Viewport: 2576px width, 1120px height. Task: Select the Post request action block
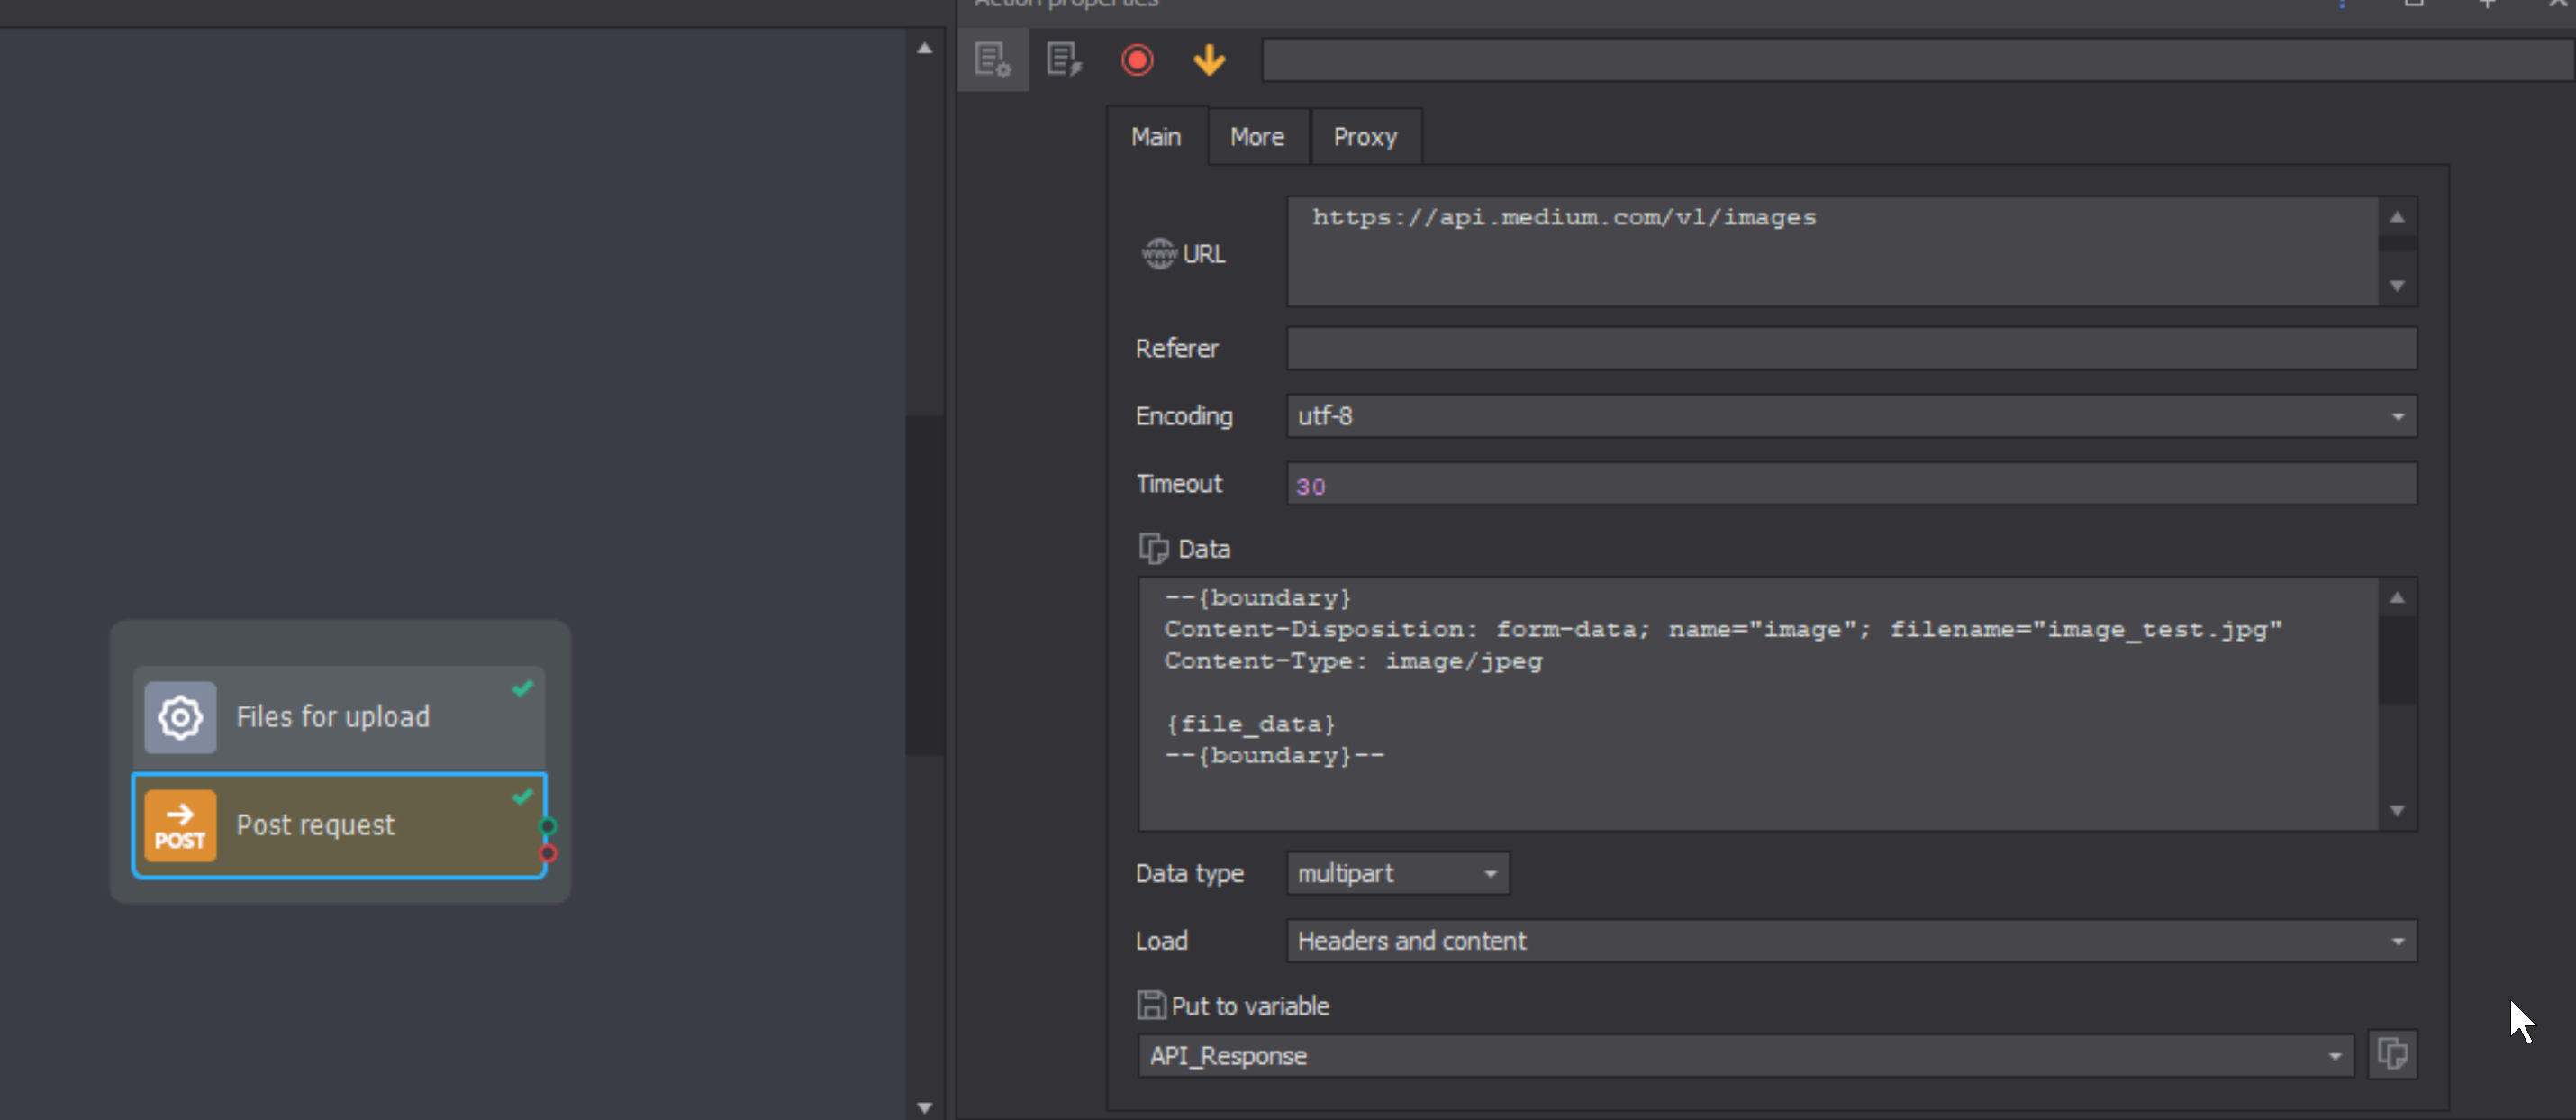(x=340, y=826)
